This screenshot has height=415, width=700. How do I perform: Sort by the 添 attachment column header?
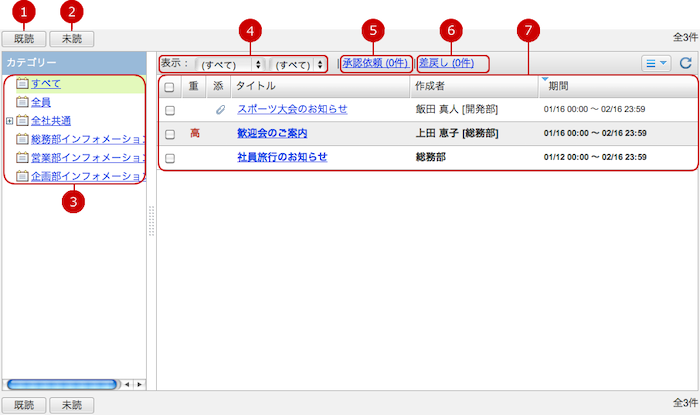coord(218,86)
